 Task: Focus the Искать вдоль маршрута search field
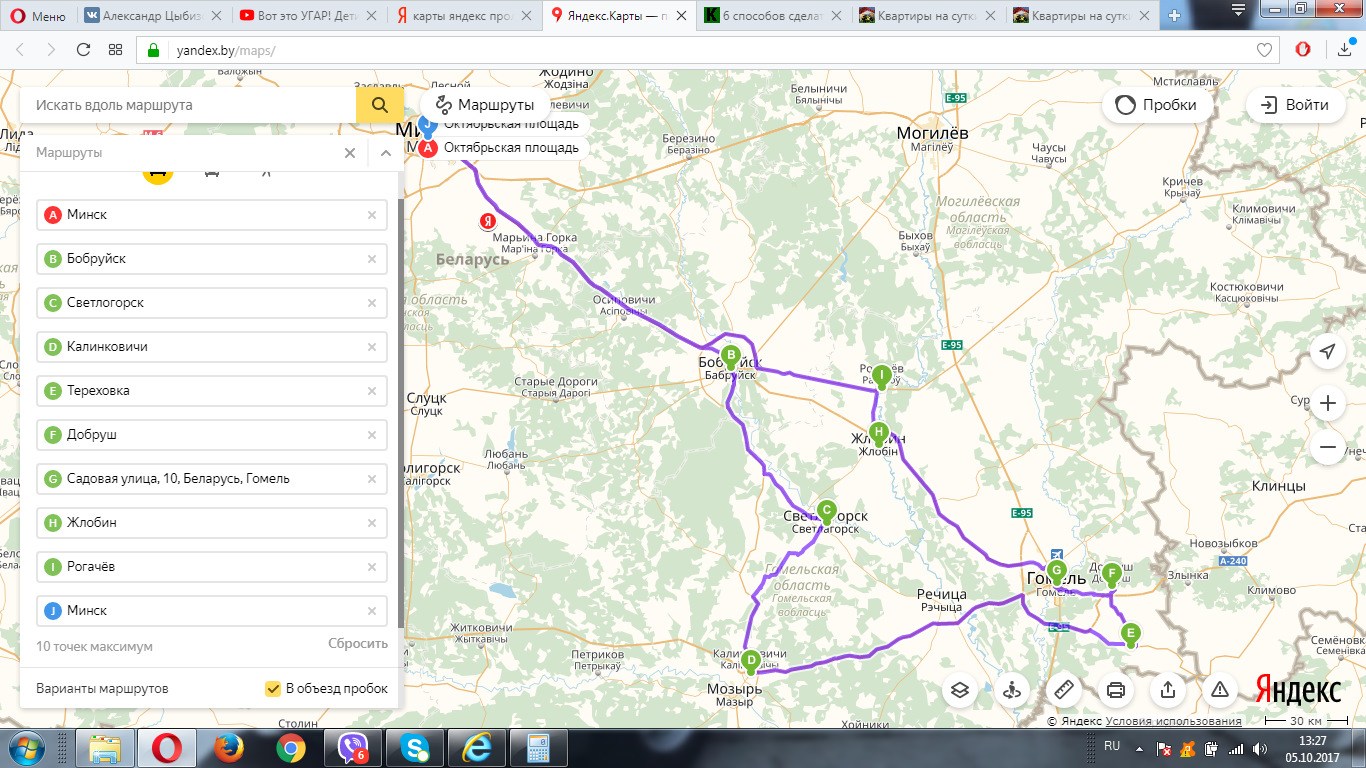[x=188, y=105]
